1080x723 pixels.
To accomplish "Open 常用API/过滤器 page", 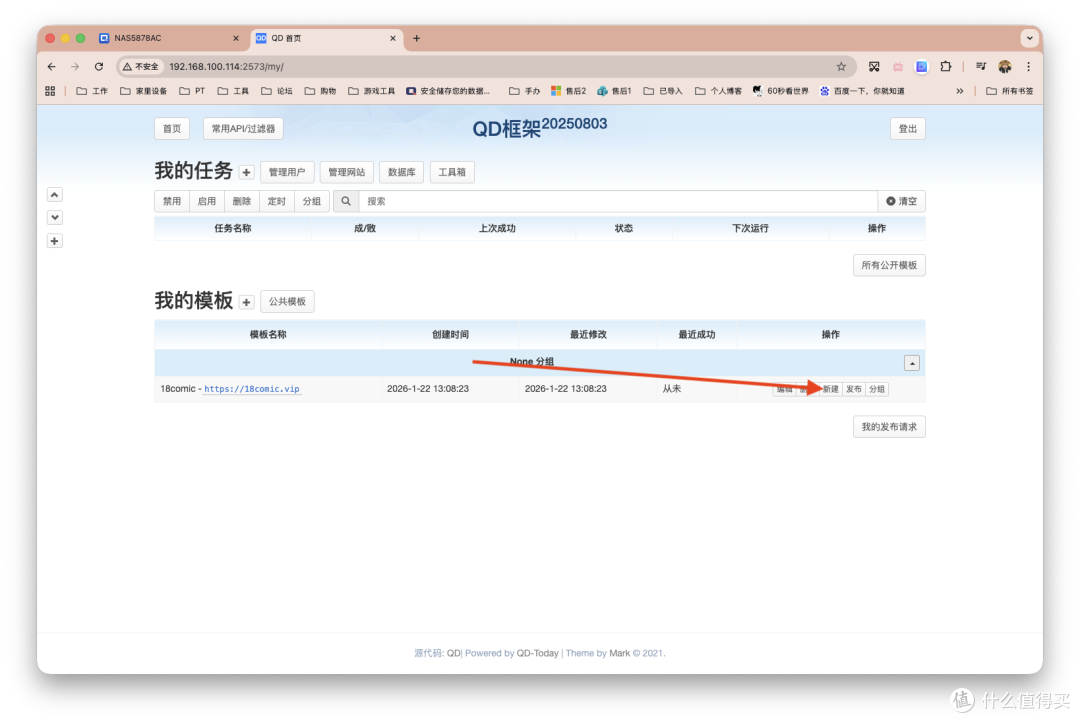I will coord(243,129).
